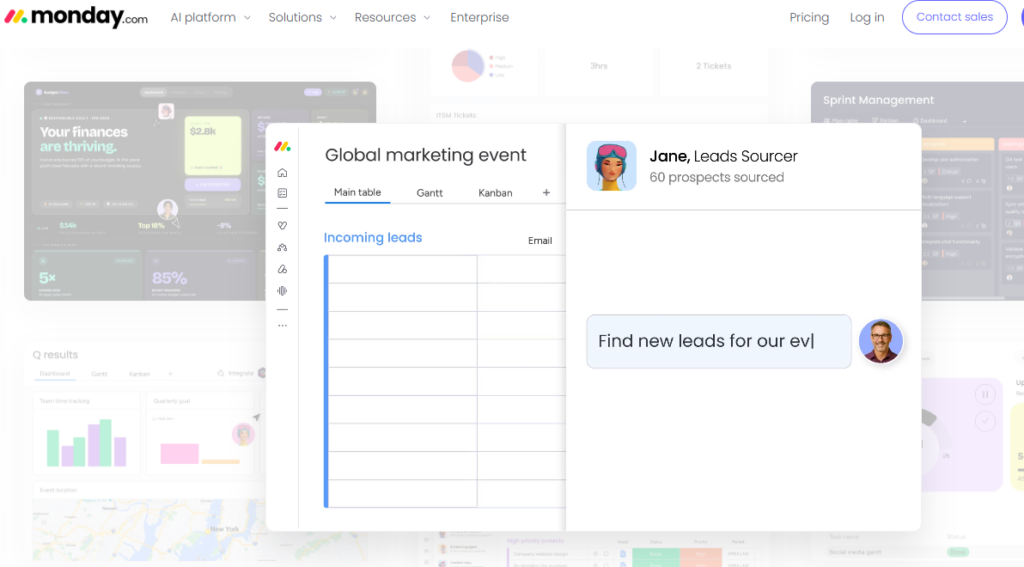Click the 60 prospects sourced text
This screenshot has width=1024, height=567.
click(x=716, y=177)
